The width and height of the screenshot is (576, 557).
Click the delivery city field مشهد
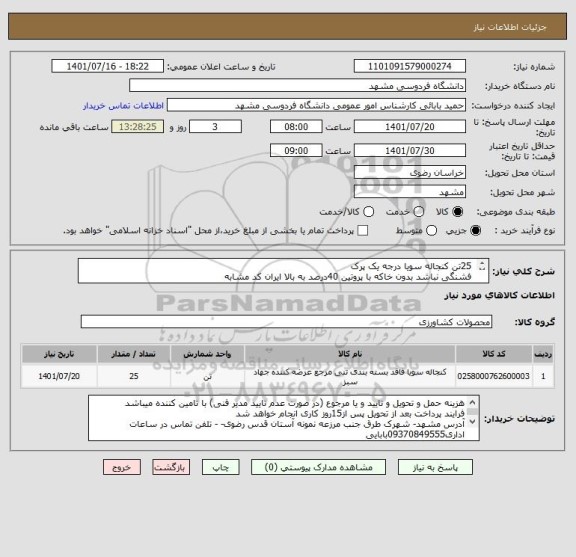tap(410, 192)
